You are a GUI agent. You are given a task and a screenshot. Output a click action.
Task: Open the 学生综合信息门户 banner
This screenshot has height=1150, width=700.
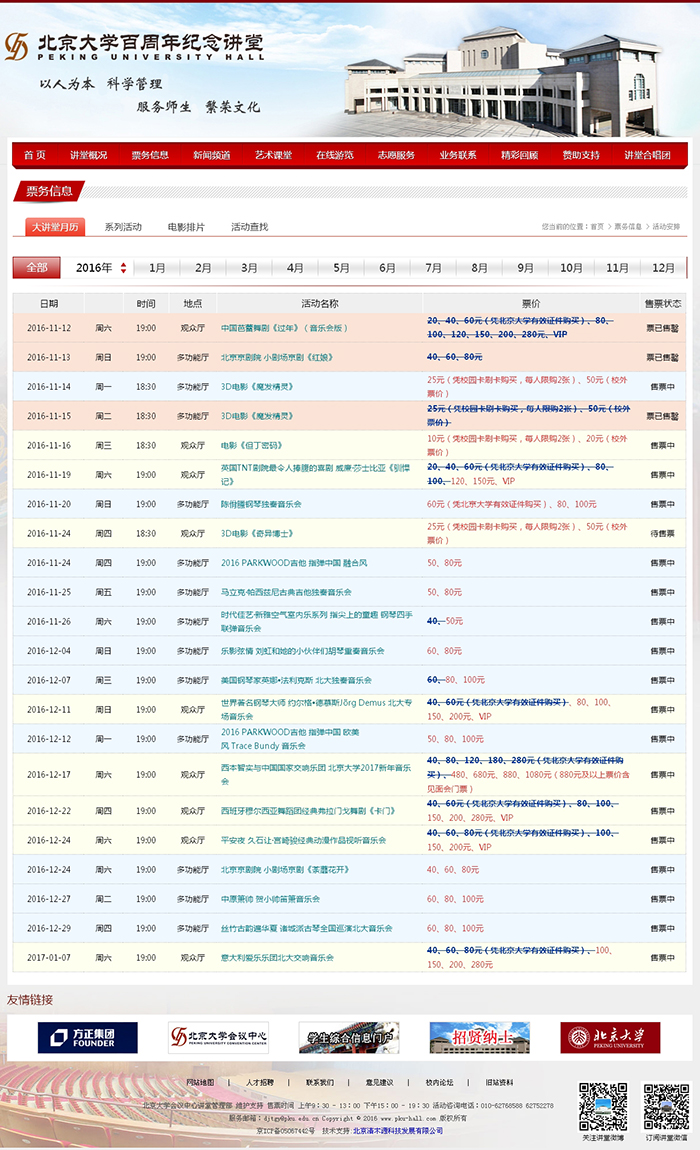pos(349,1037)
